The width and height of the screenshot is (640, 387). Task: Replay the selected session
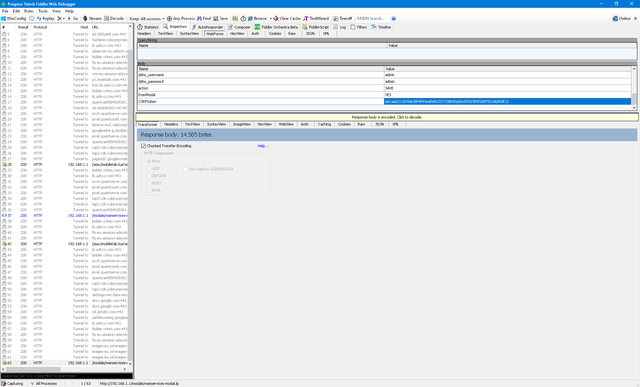coord(46,18)
